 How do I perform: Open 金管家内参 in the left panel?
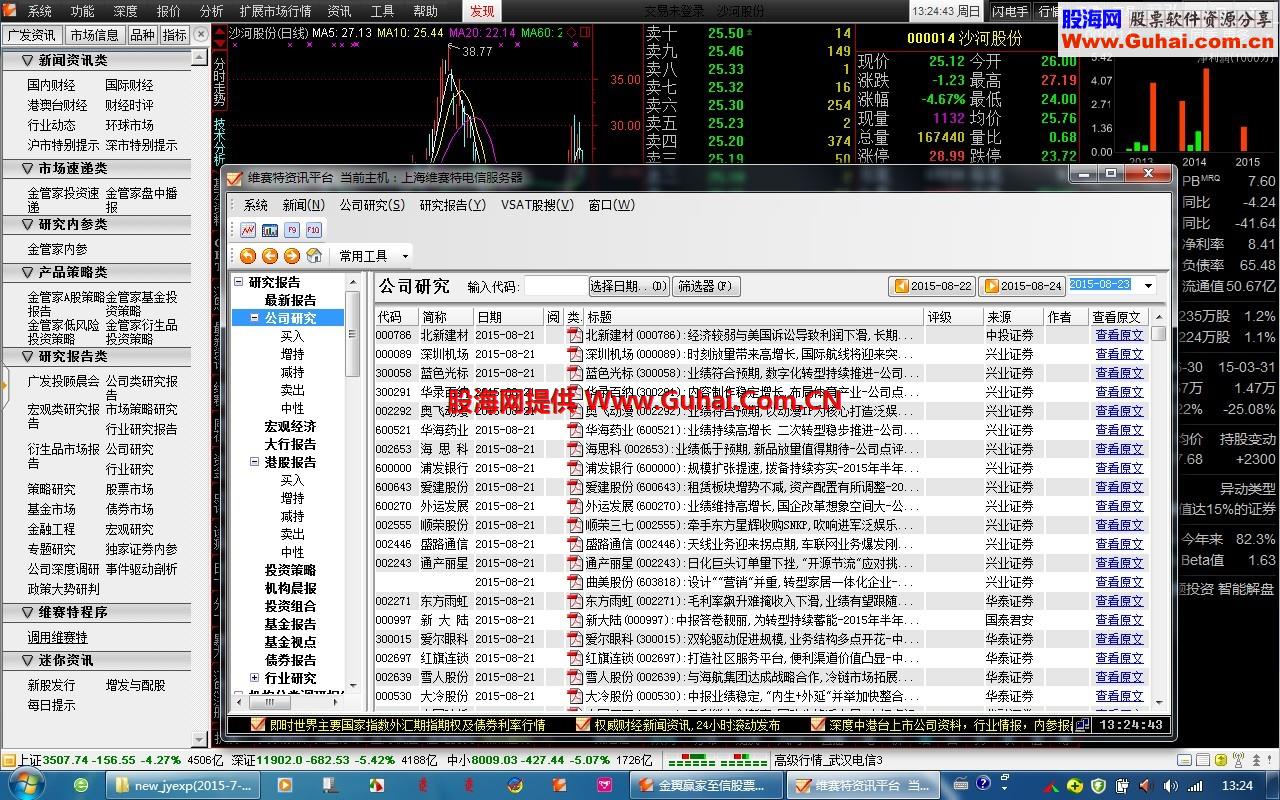(57, 249)
